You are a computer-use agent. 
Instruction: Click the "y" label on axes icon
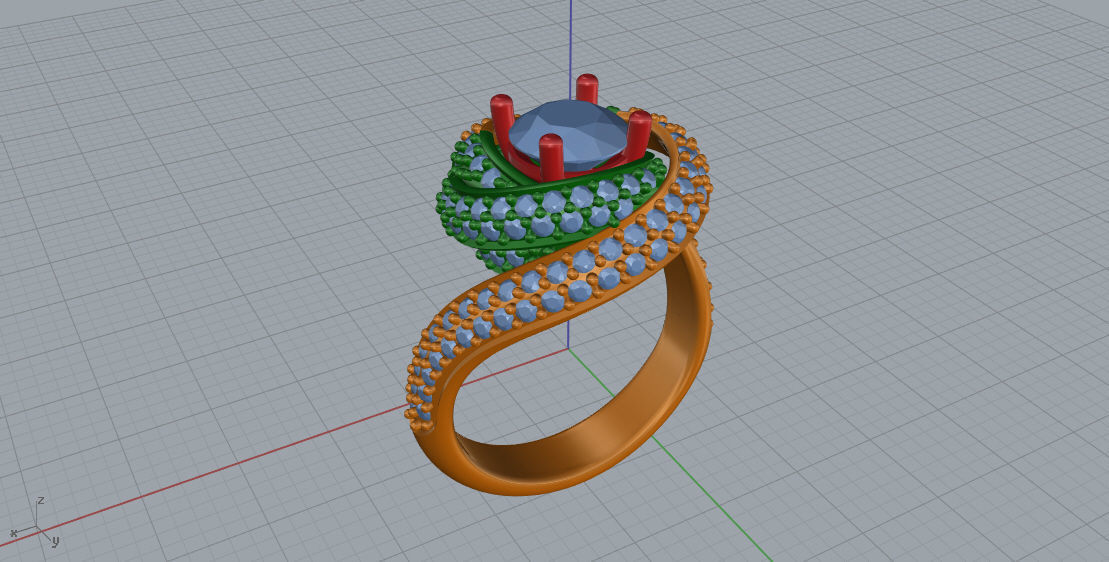pos(55,541)
